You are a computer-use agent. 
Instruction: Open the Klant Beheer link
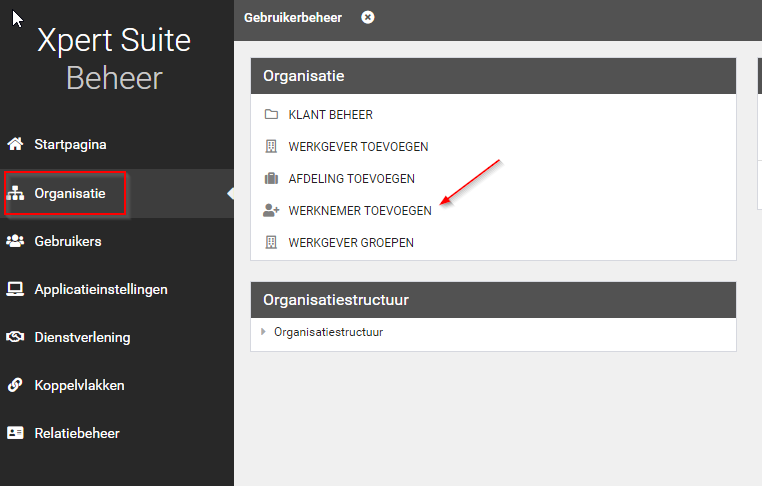[330, 115]
